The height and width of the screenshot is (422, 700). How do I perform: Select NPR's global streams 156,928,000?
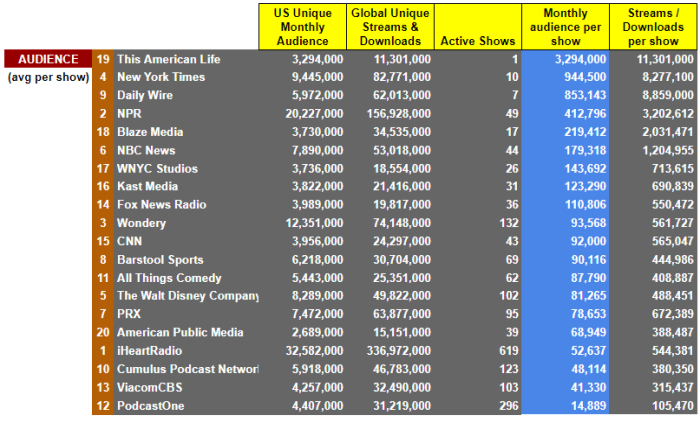coord(399,114)
